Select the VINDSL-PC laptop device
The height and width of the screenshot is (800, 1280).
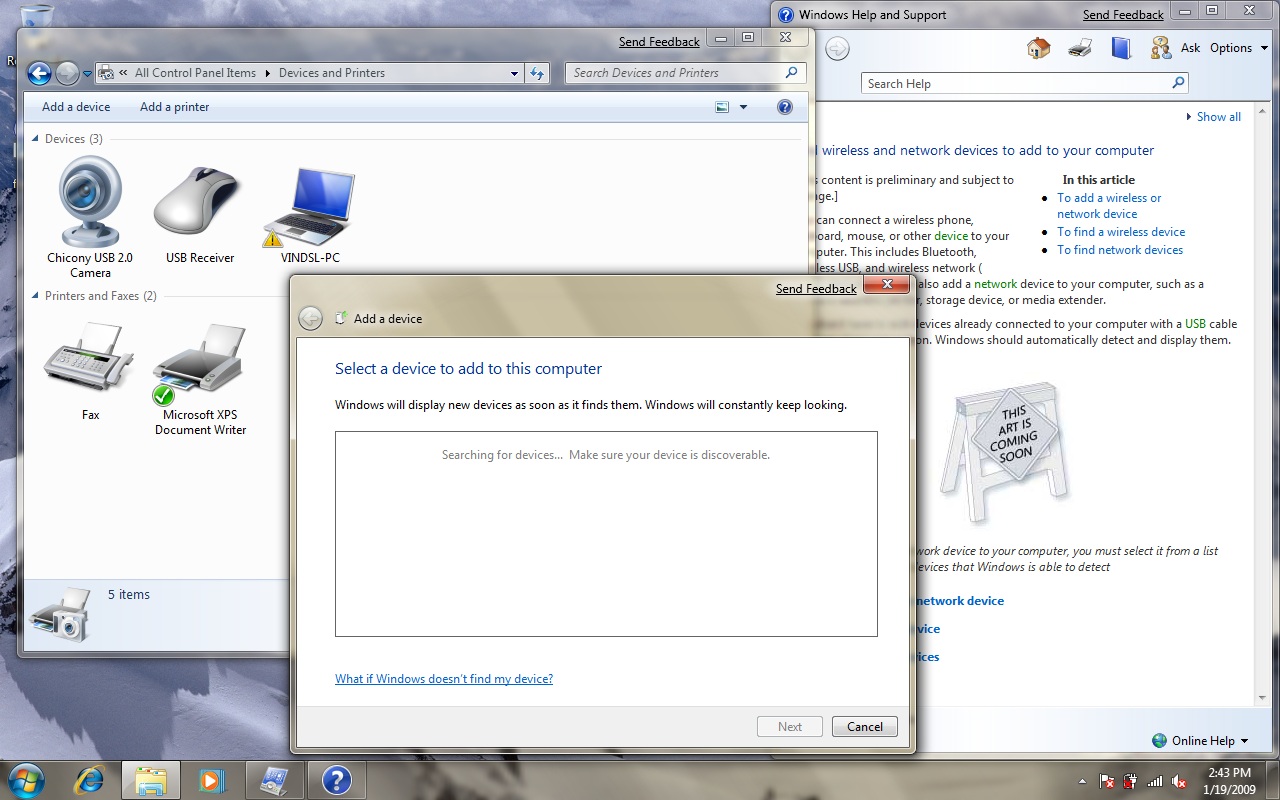310,207
